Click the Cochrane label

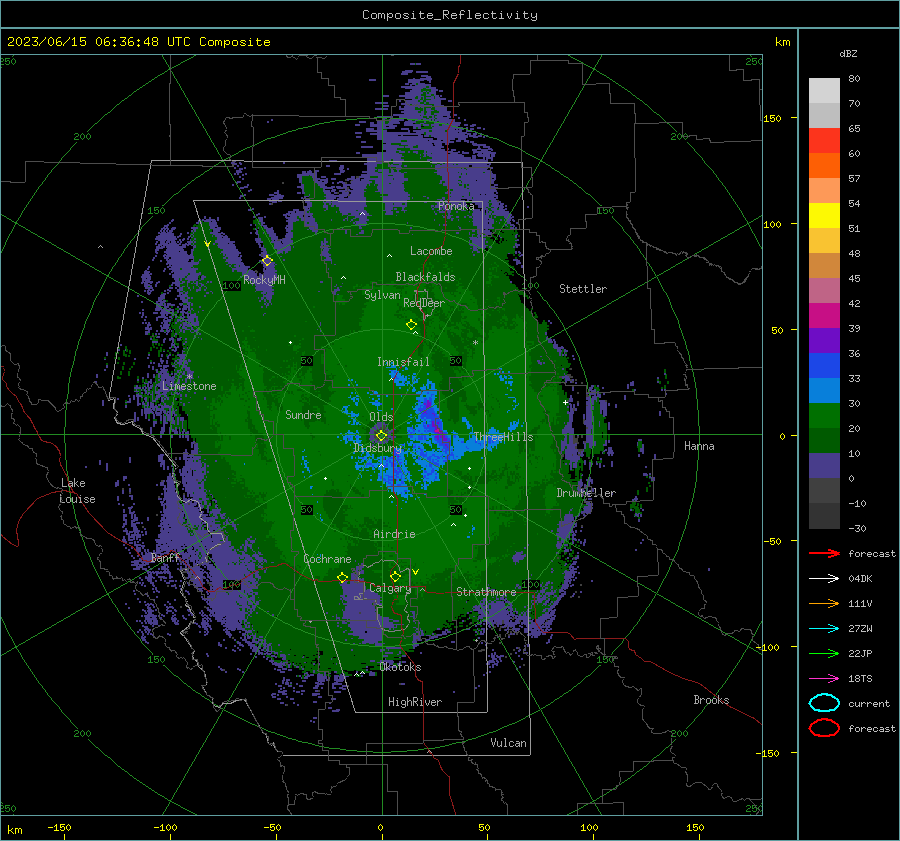pos(327,559)
